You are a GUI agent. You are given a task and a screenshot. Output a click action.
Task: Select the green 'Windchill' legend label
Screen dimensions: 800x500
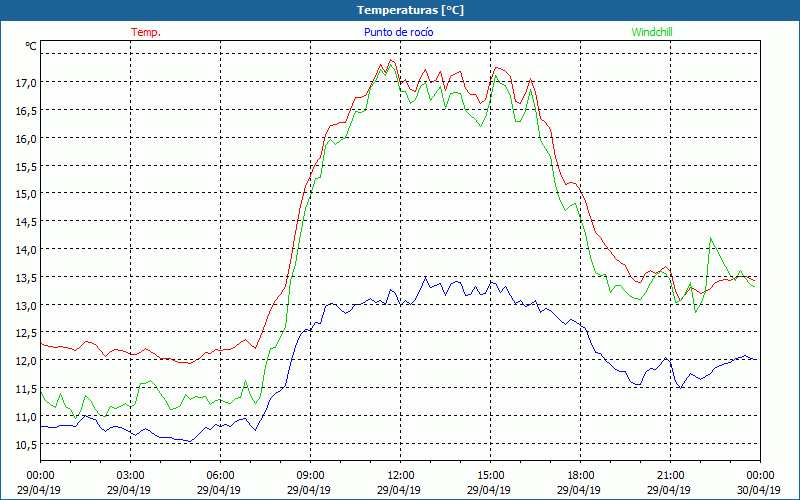652,32
